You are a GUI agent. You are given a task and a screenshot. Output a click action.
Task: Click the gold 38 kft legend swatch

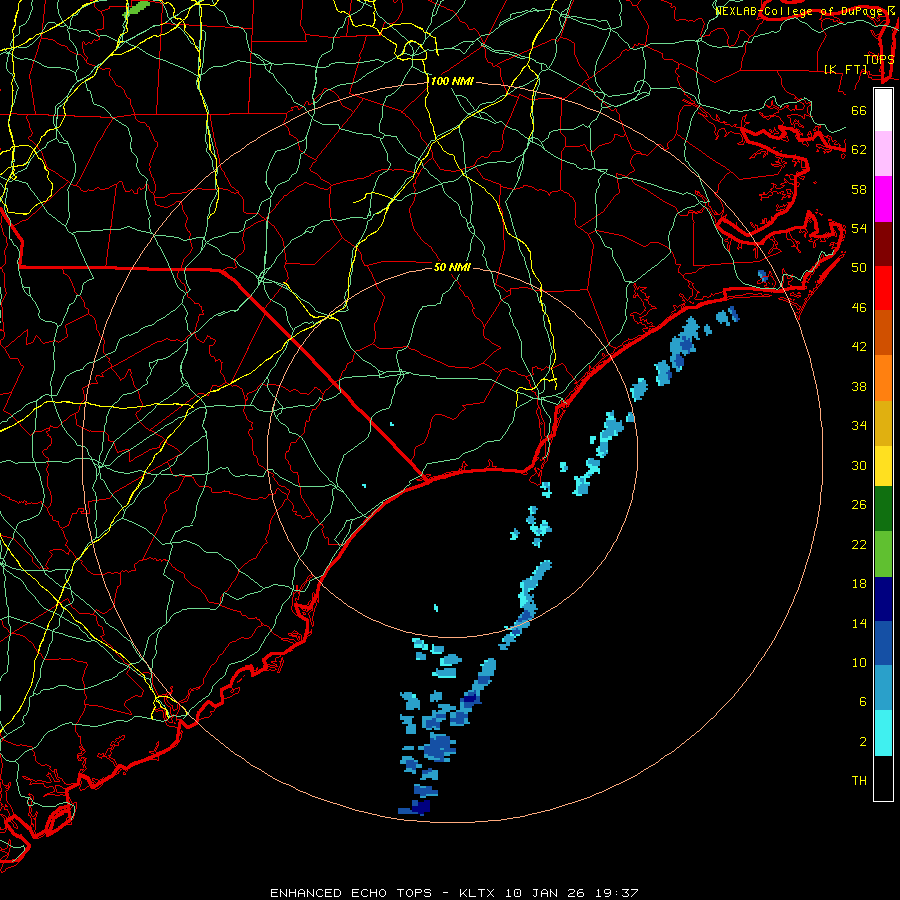[883, 423]
